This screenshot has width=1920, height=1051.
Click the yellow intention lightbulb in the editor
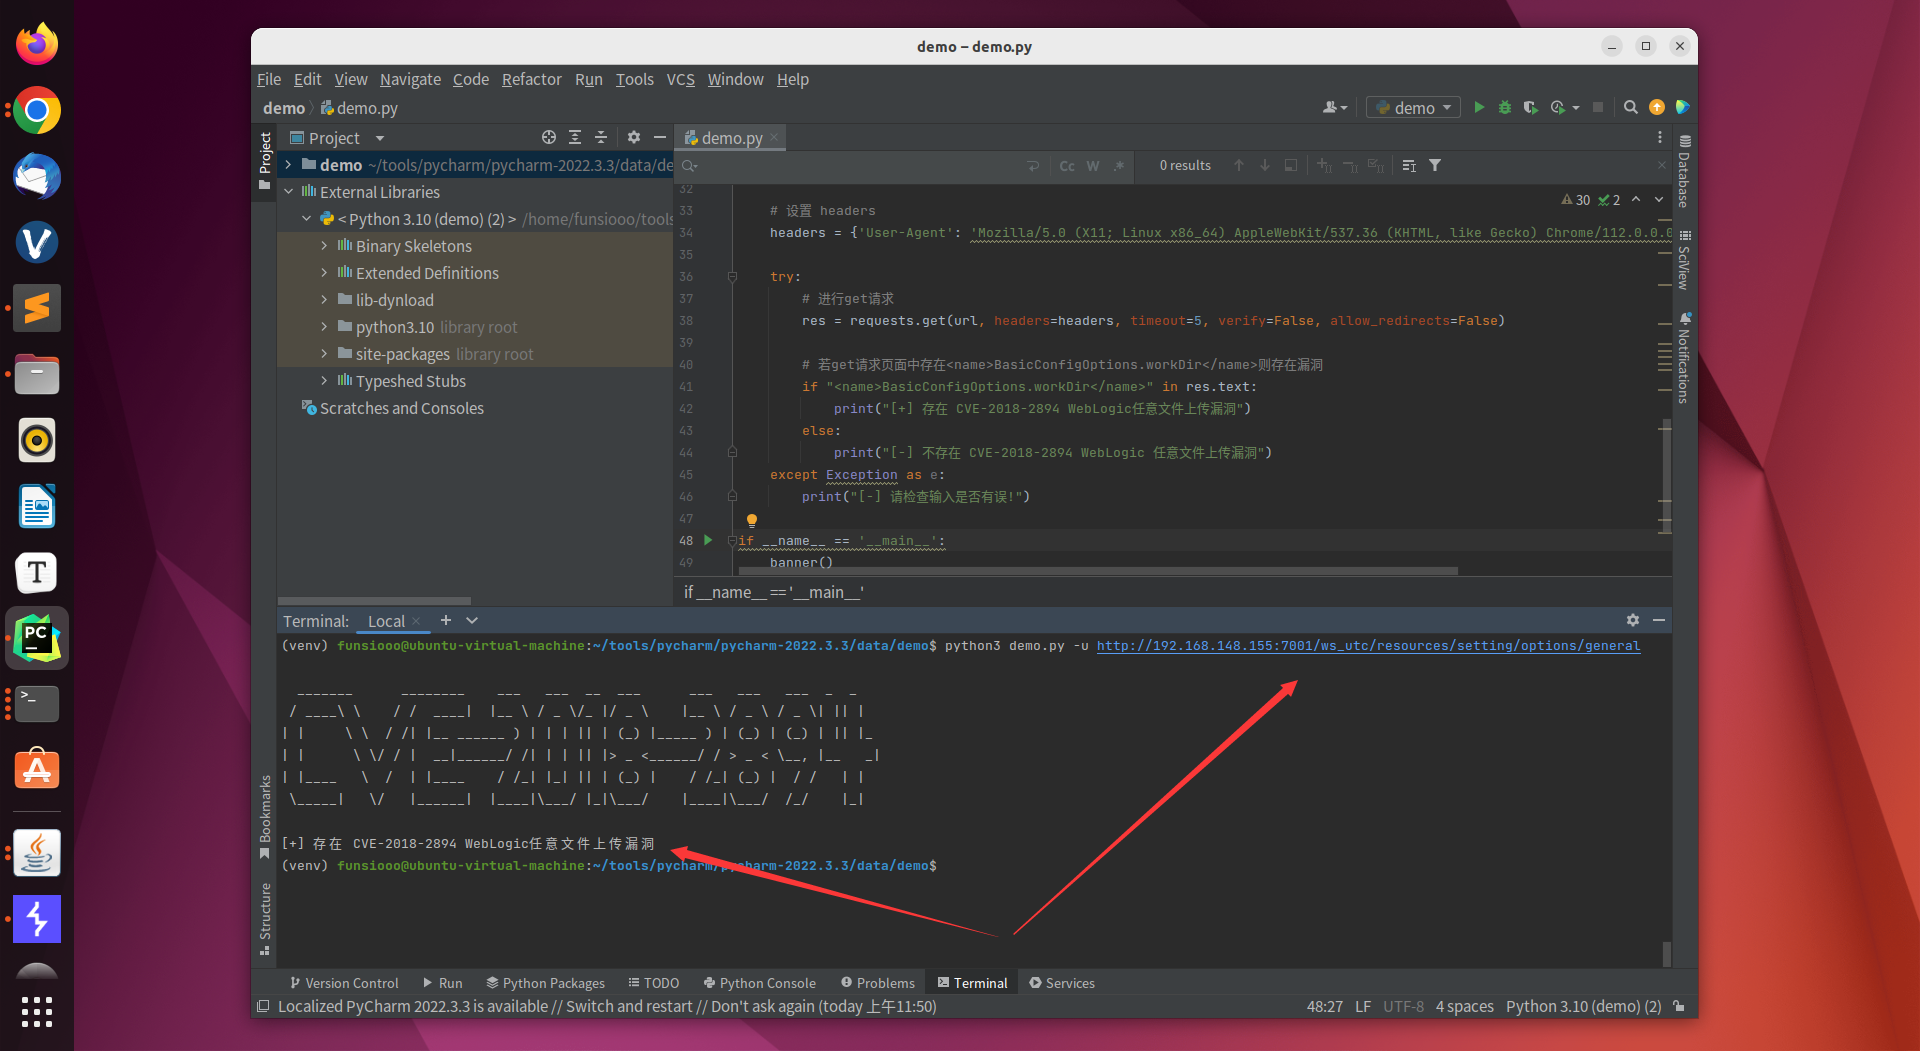tap(752, 520)
